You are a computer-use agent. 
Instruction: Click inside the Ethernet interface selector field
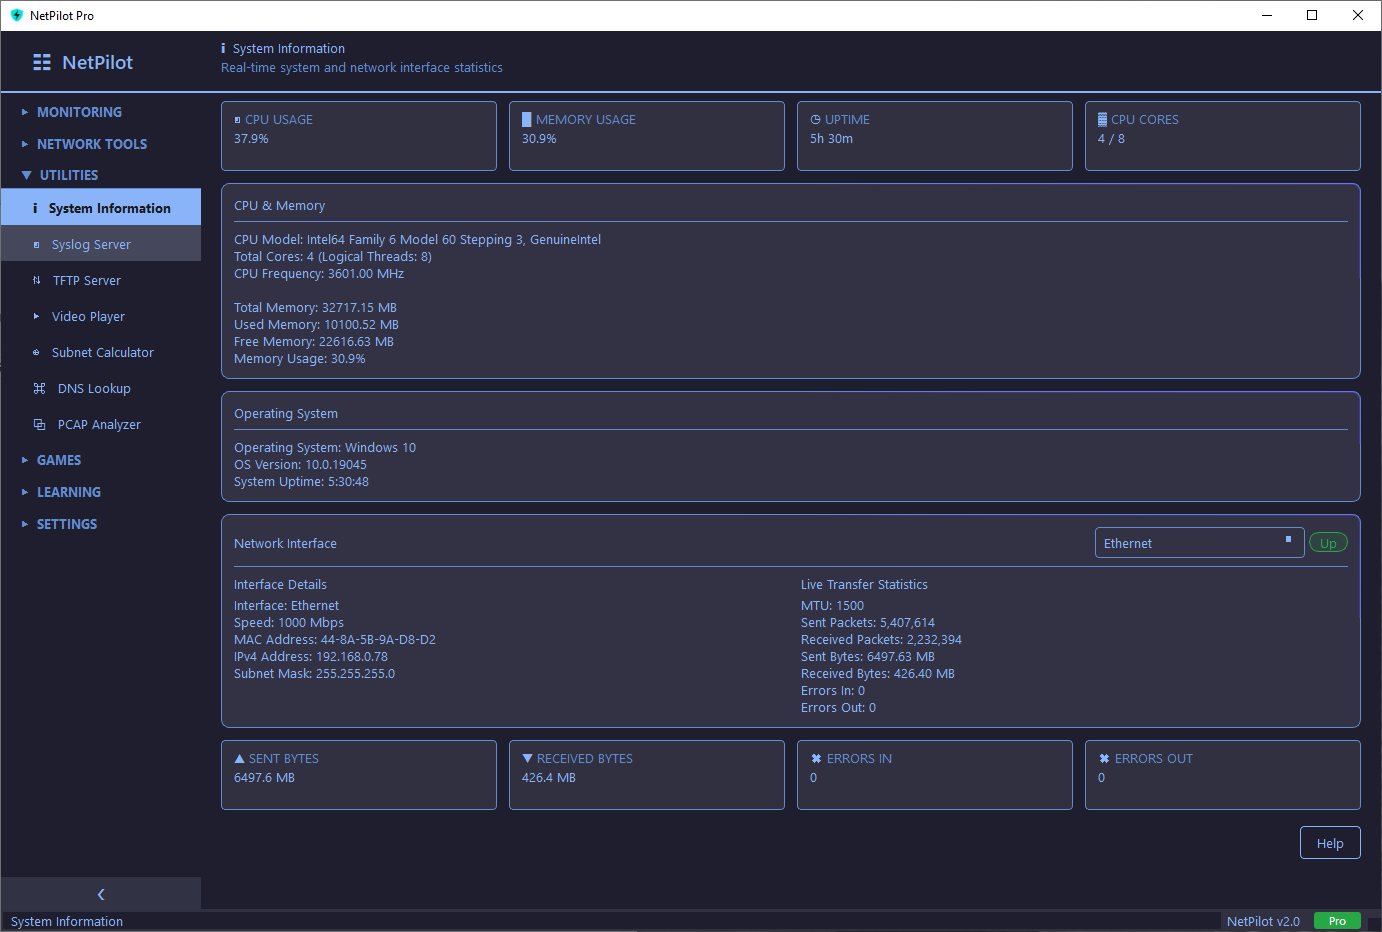click(1180, 542)
